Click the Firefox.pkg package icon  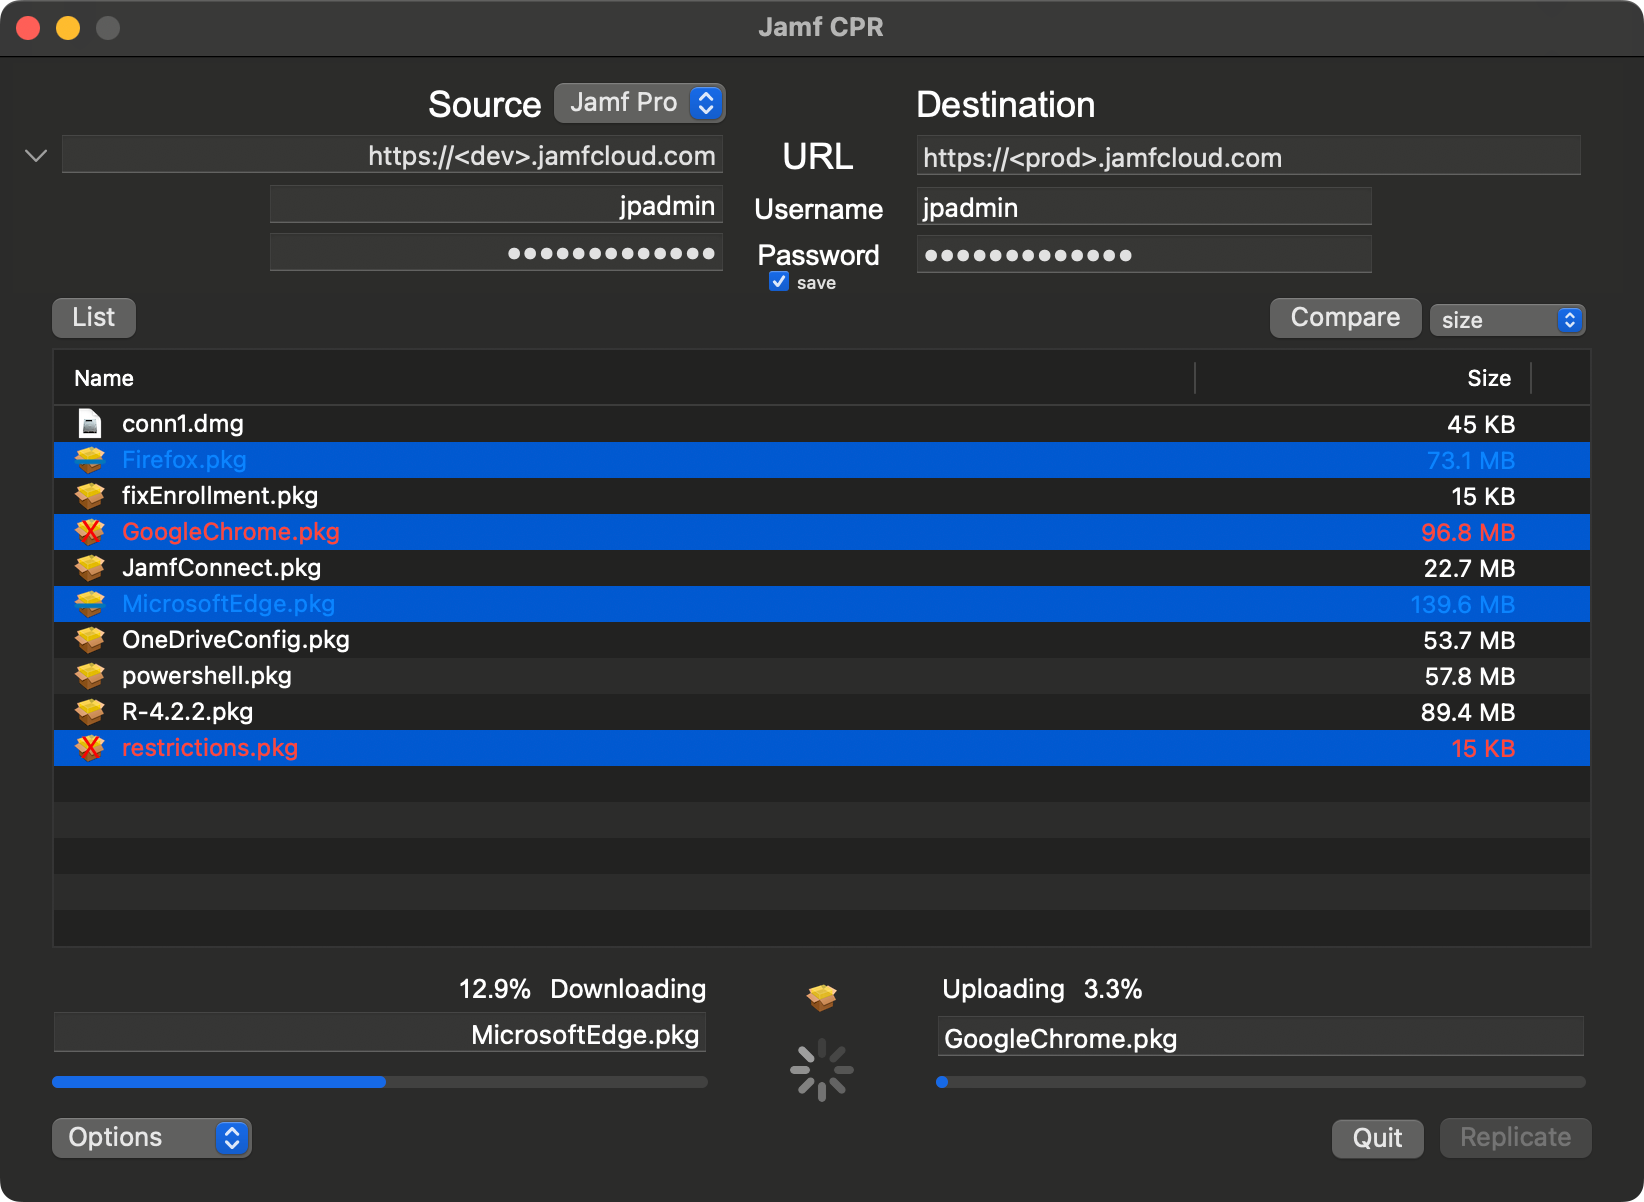pyautogui.click(x=90, y=460)
